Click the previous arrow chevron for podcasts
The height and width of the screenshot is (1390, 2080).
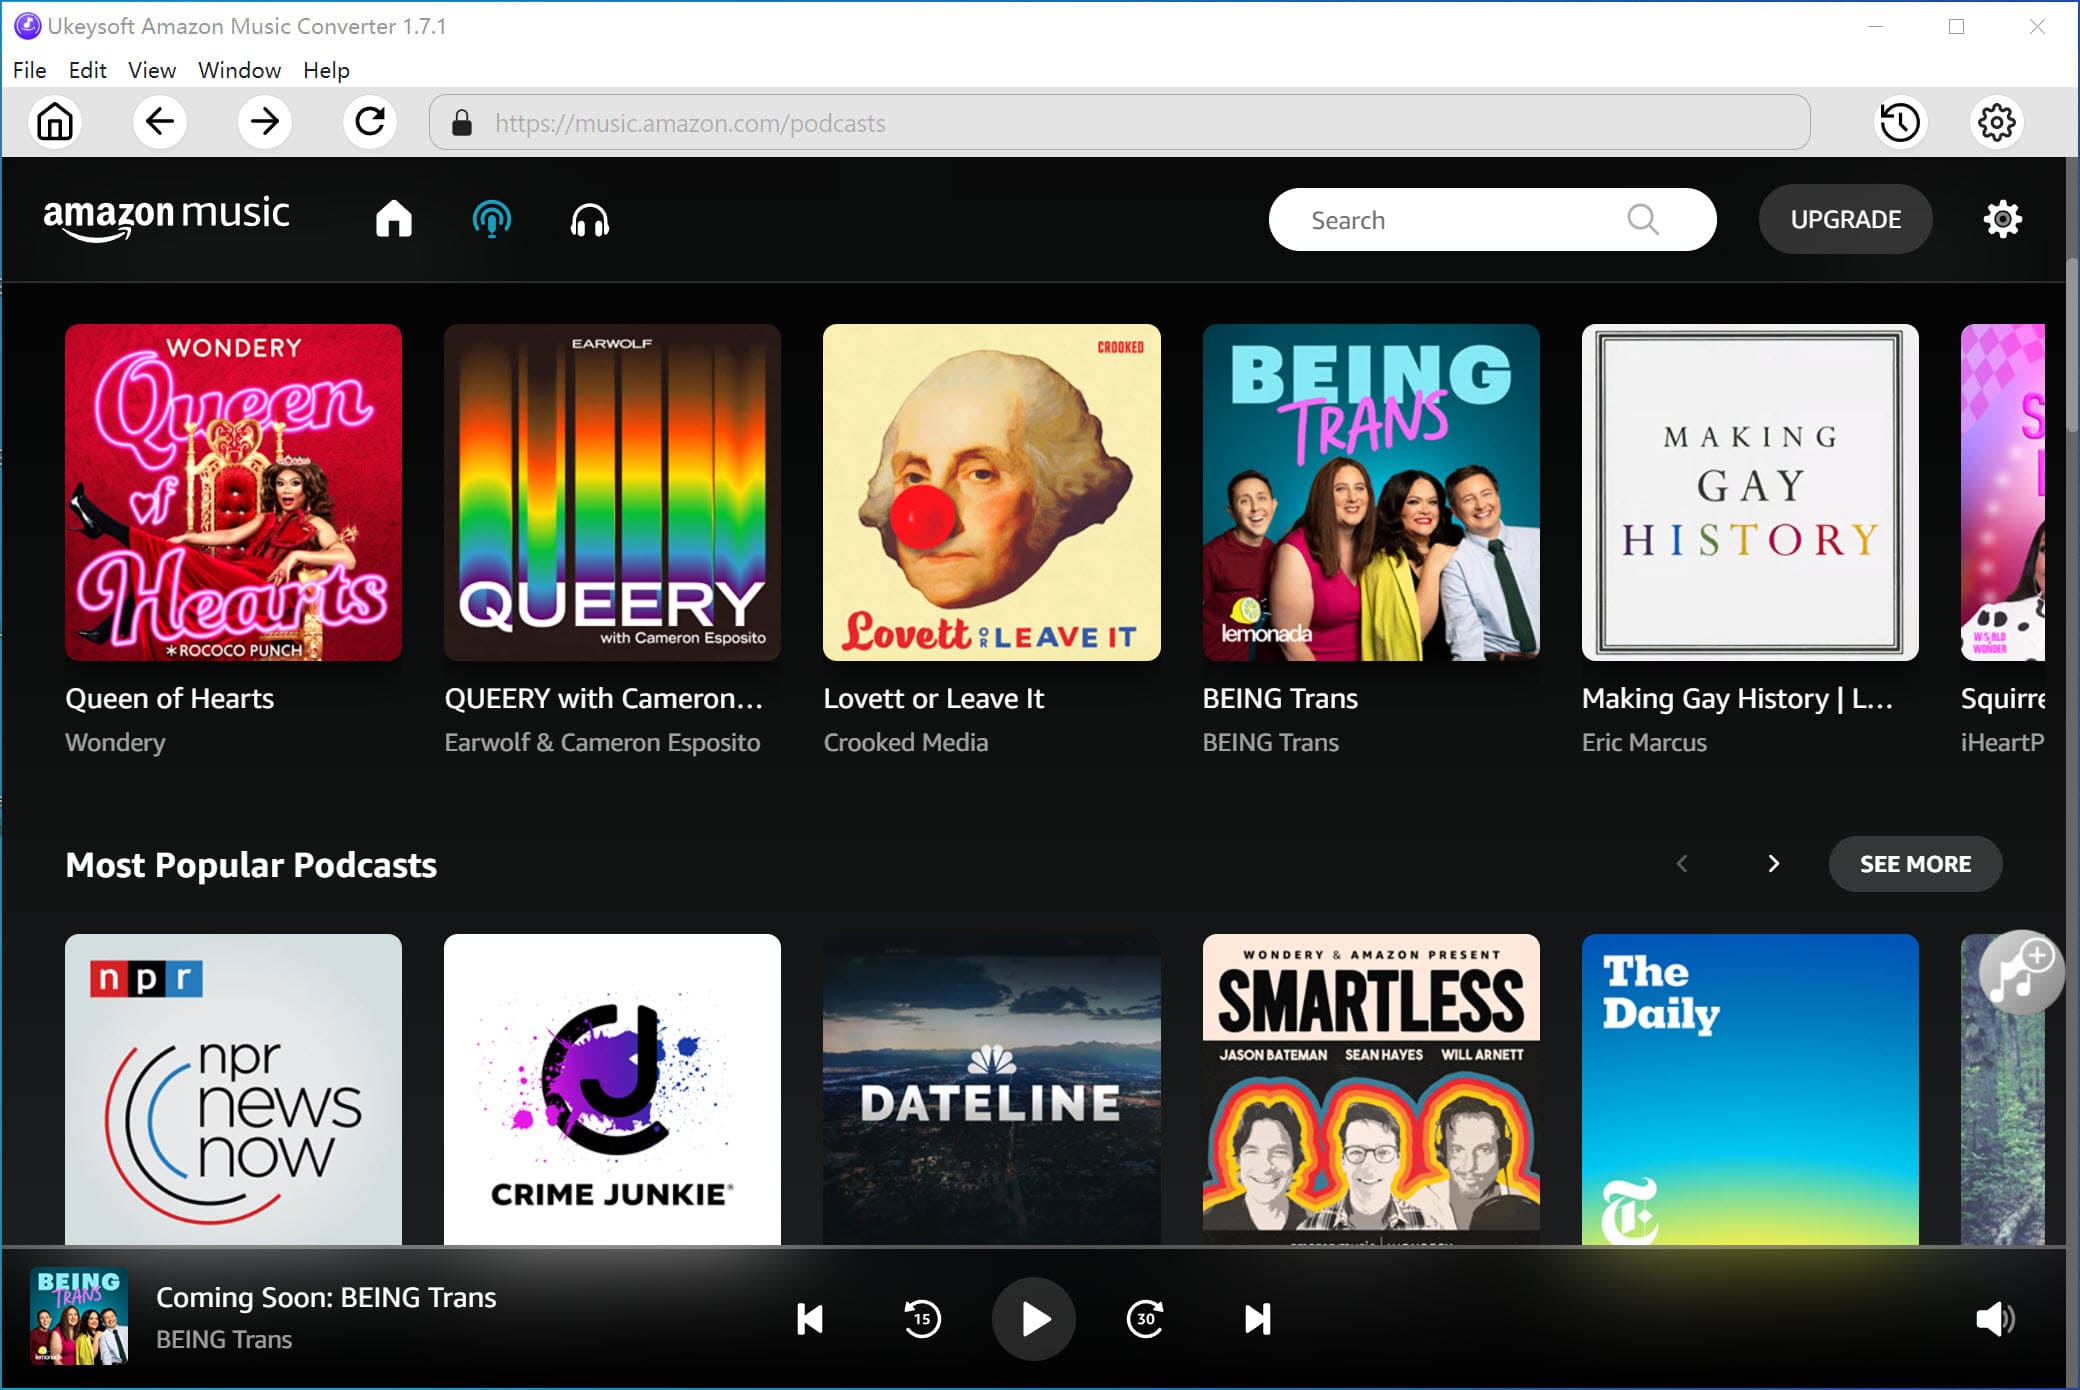(1681, 863)
